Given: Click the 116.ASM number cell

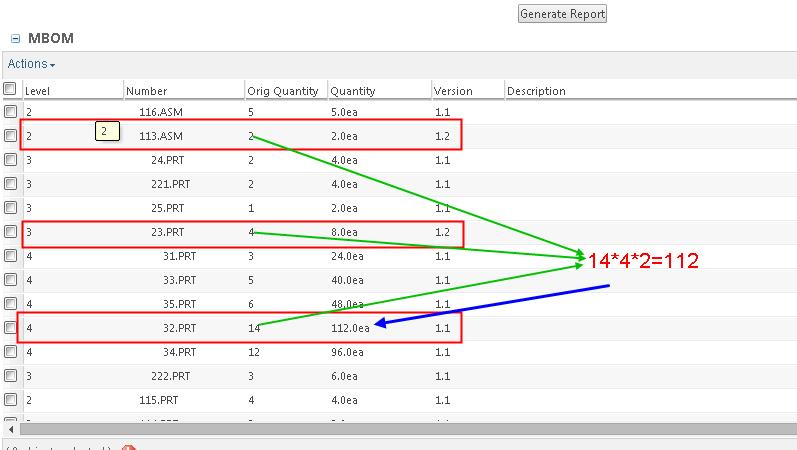Looking at the screenshot, I should click(161, 112).
